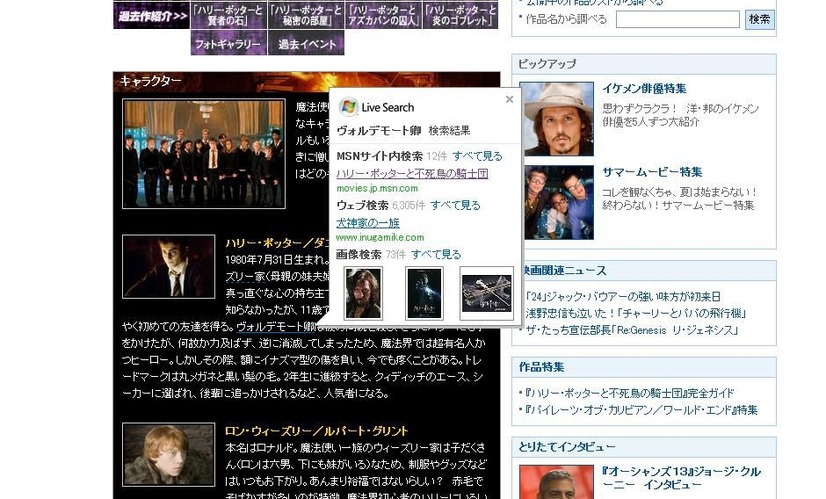This screenshot has height=499, width=826.
Task: Click the ヴォルデモート卿 link in article
Action: tap(277, 326)
